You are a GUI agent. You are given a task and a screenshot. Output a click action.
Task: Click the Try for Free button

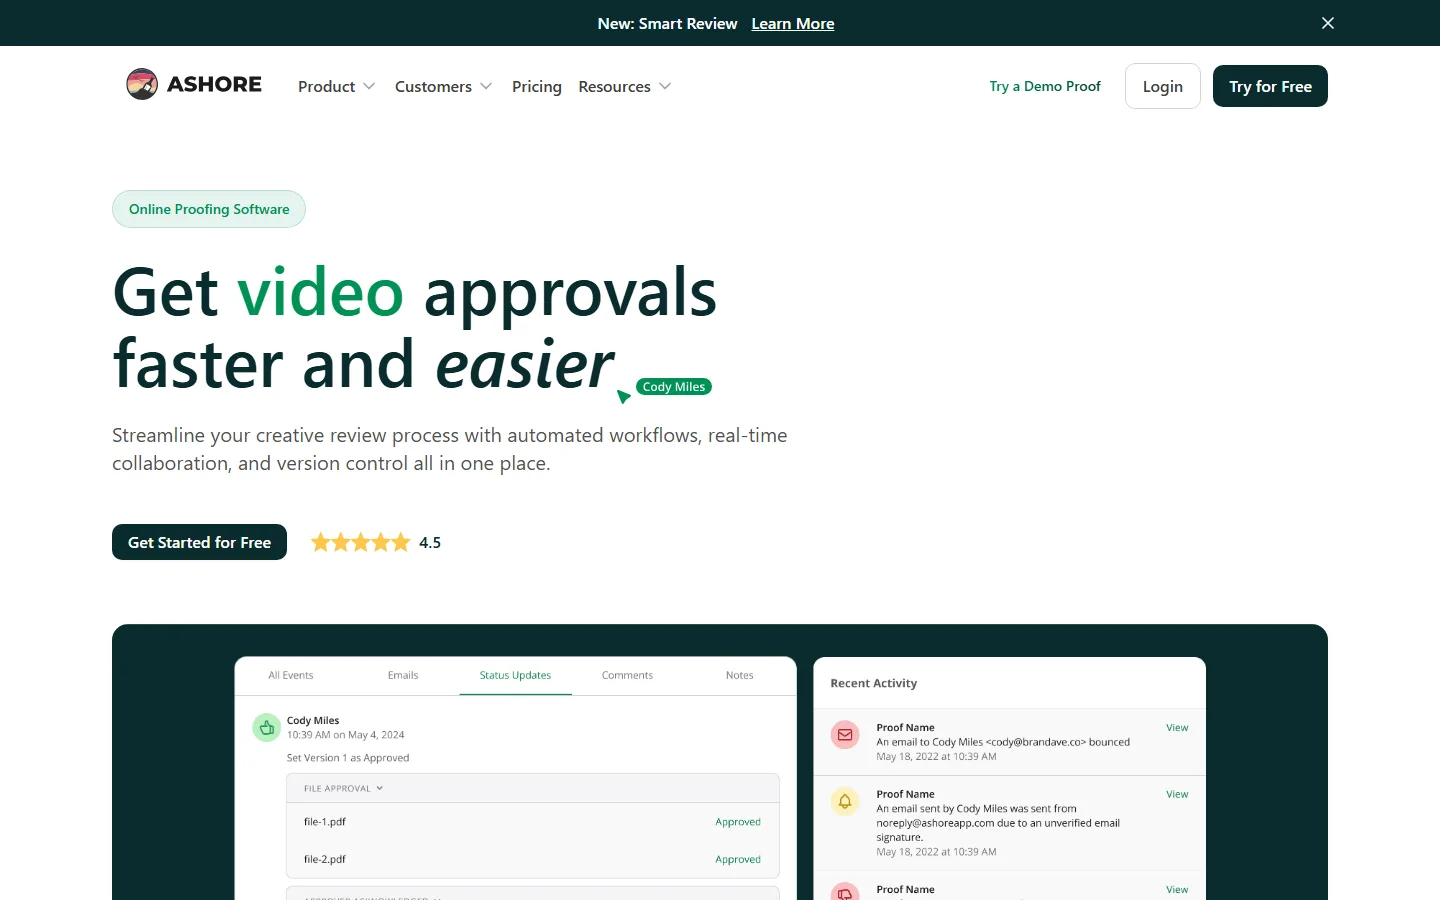tap(1270, 86)
